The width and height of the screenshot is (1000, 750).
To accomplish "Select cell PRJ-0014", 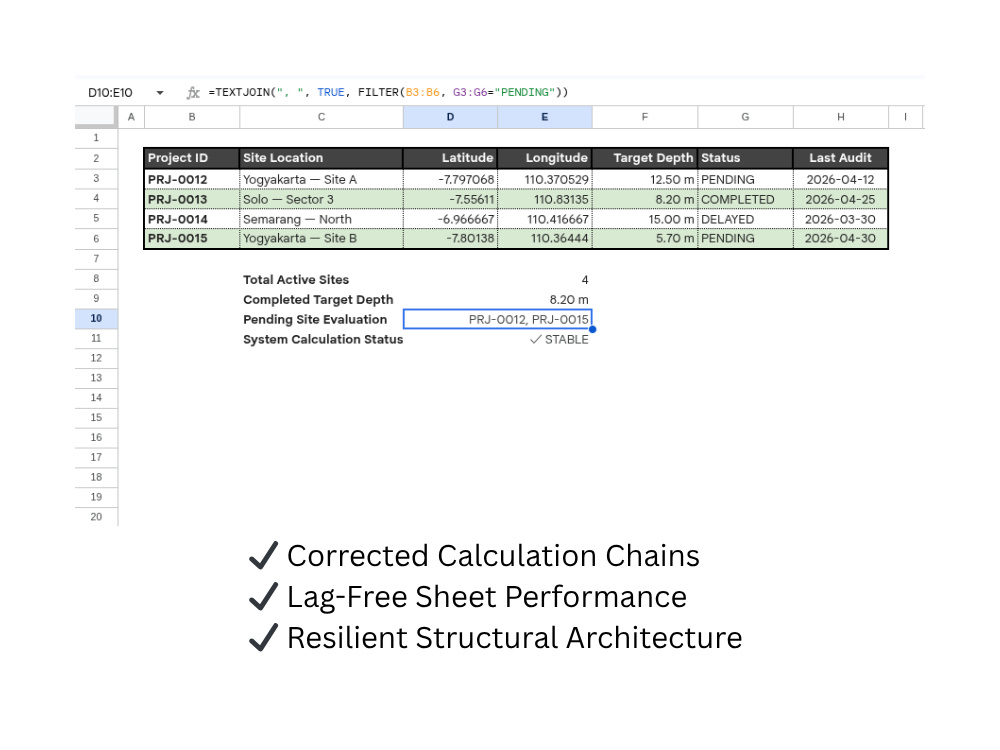I will pos(192,219).
